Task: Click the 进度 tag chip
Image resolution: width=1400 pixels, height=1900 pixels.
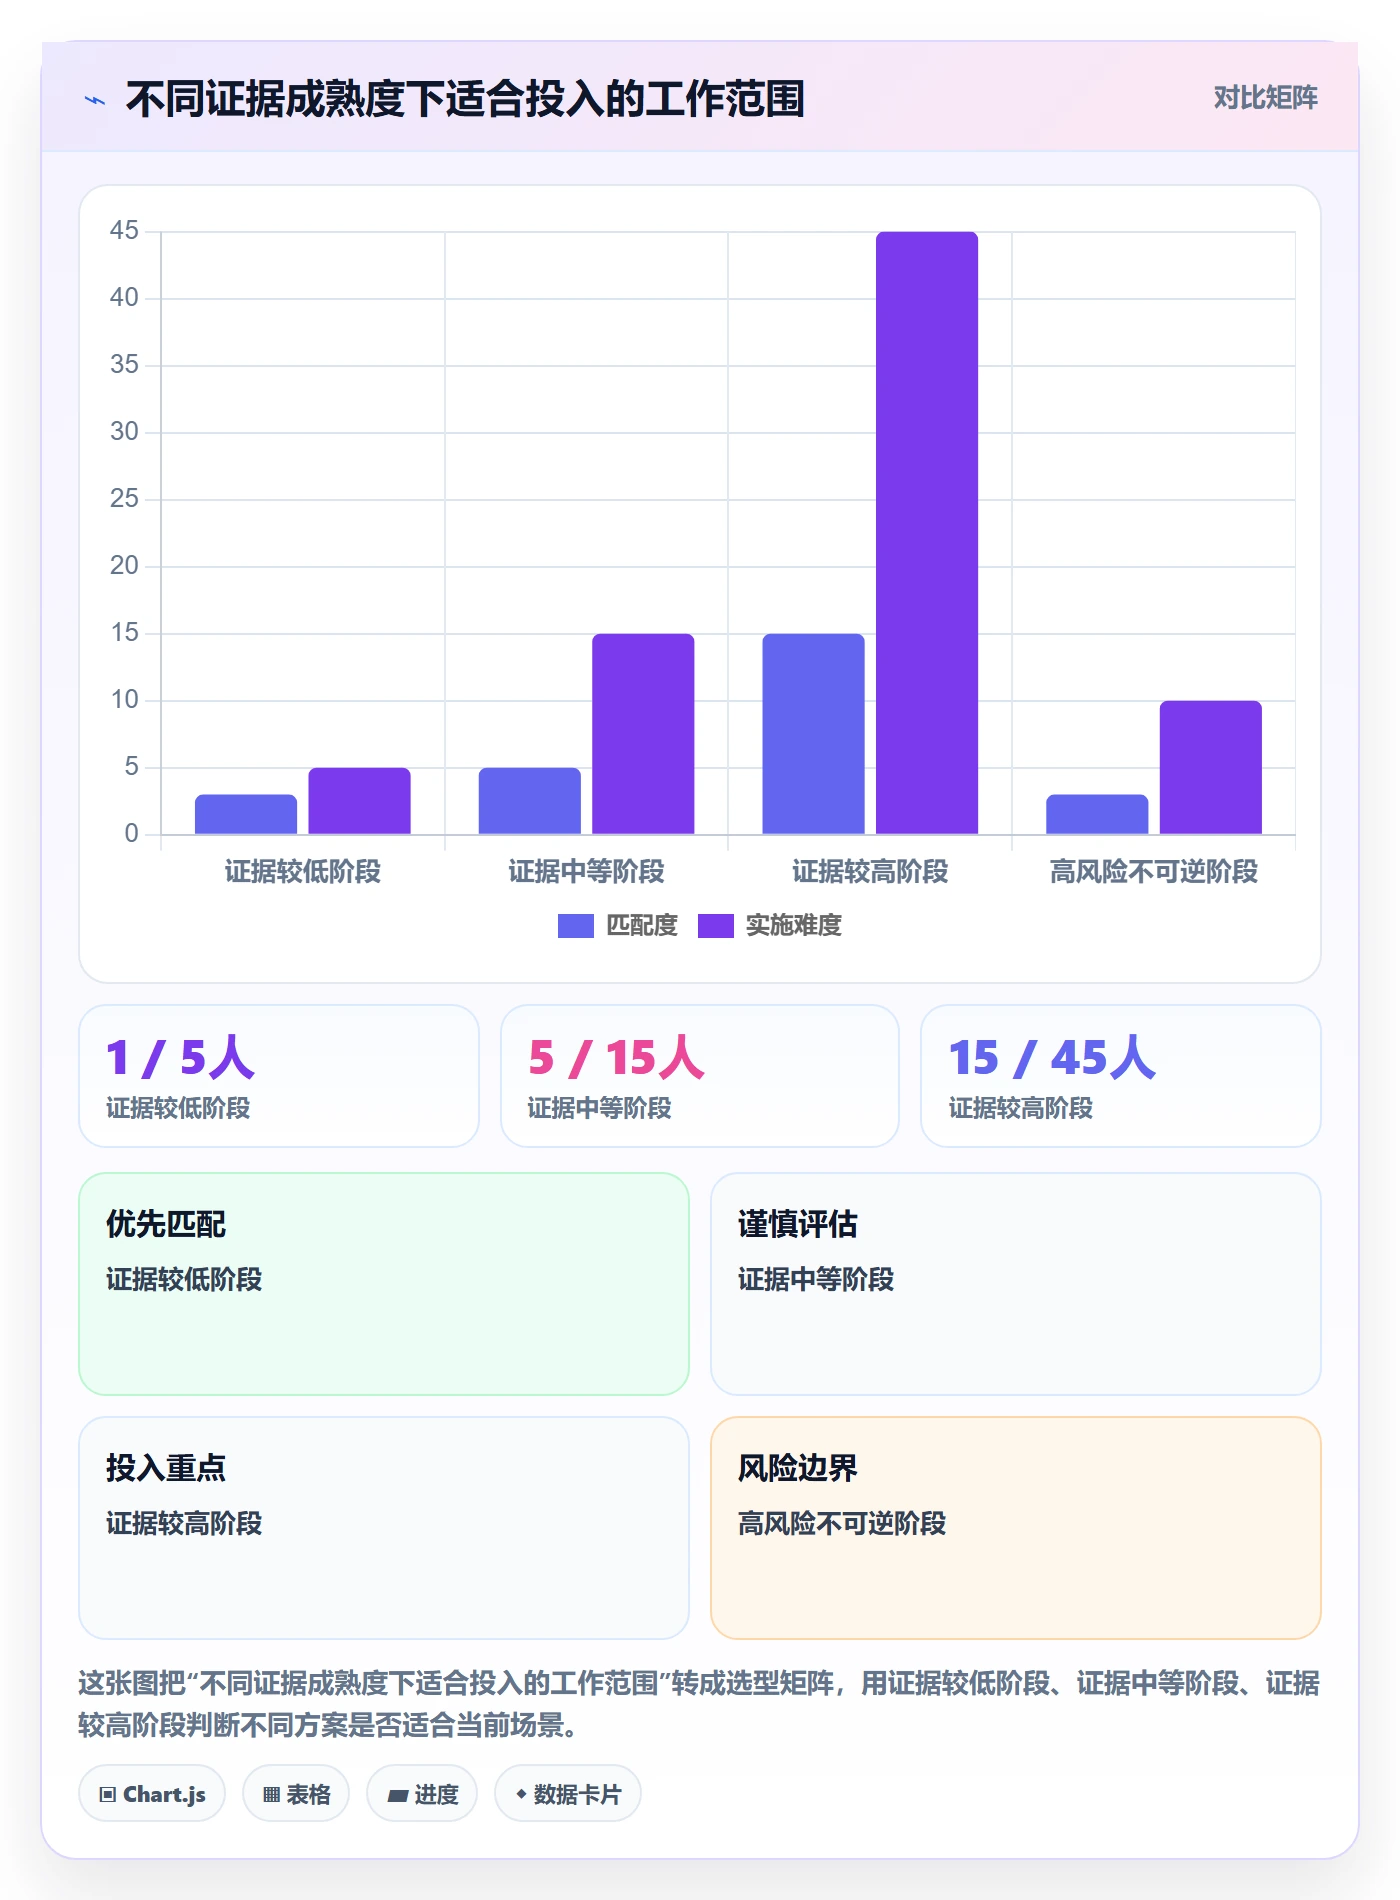Action: tap(422, 1794)
